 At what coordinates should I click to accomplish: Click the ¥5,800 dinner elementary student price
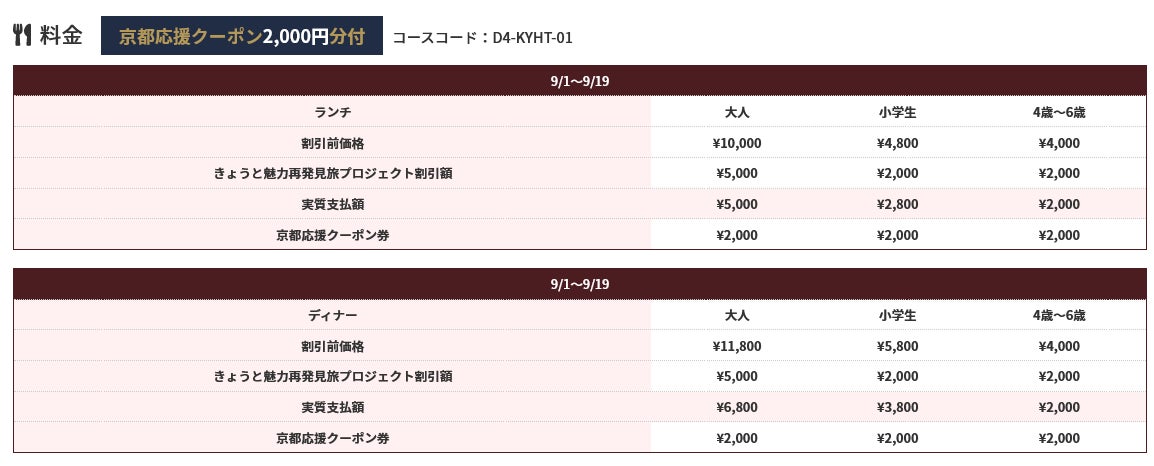coord(897,346)
